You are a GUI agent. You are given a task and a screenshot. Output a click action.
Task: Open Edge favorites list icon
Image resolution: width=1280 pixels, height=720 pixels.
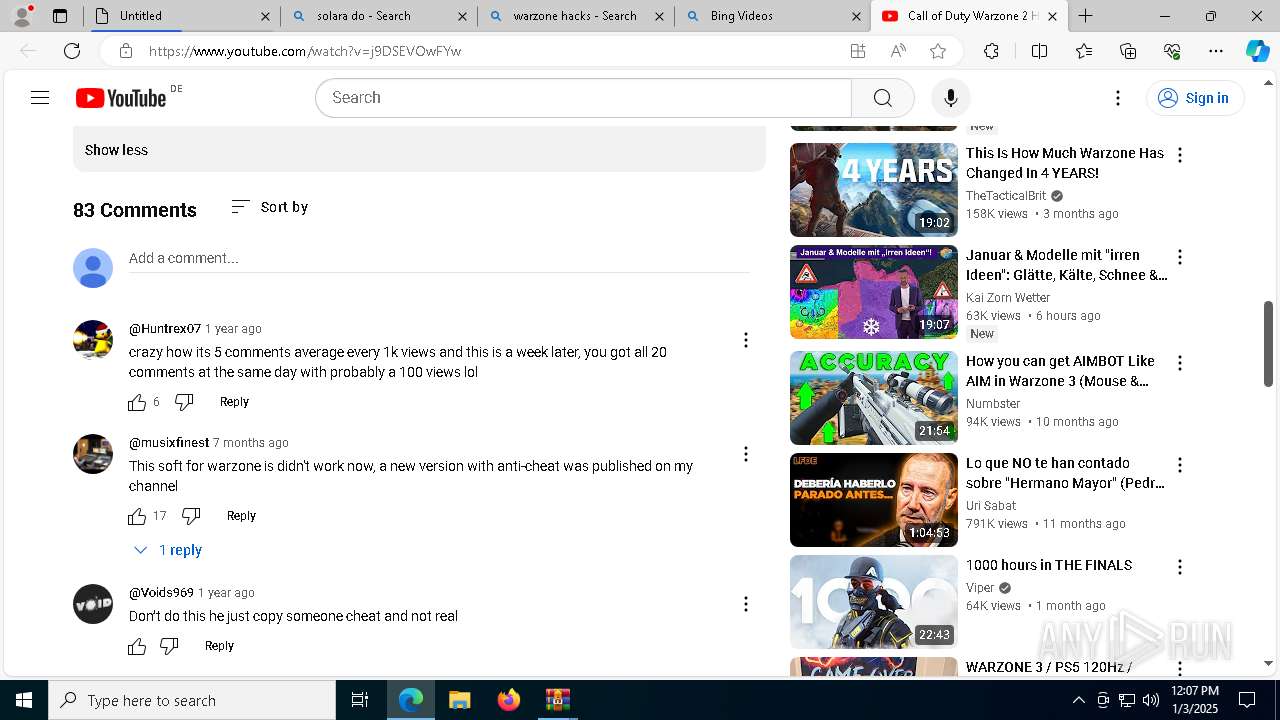pyautogui.click(x=1084, y=51)
